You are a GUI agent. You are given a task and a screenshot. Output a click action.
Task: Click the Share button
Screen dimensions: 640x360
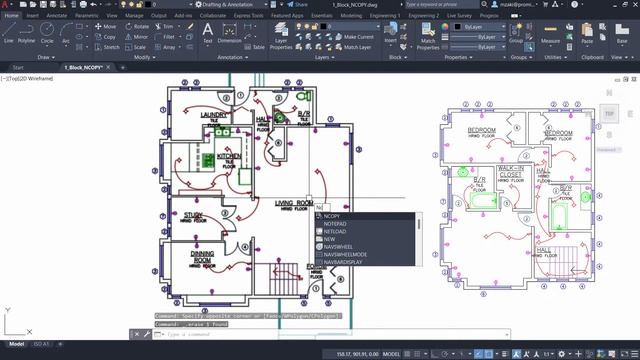[298, 4]
